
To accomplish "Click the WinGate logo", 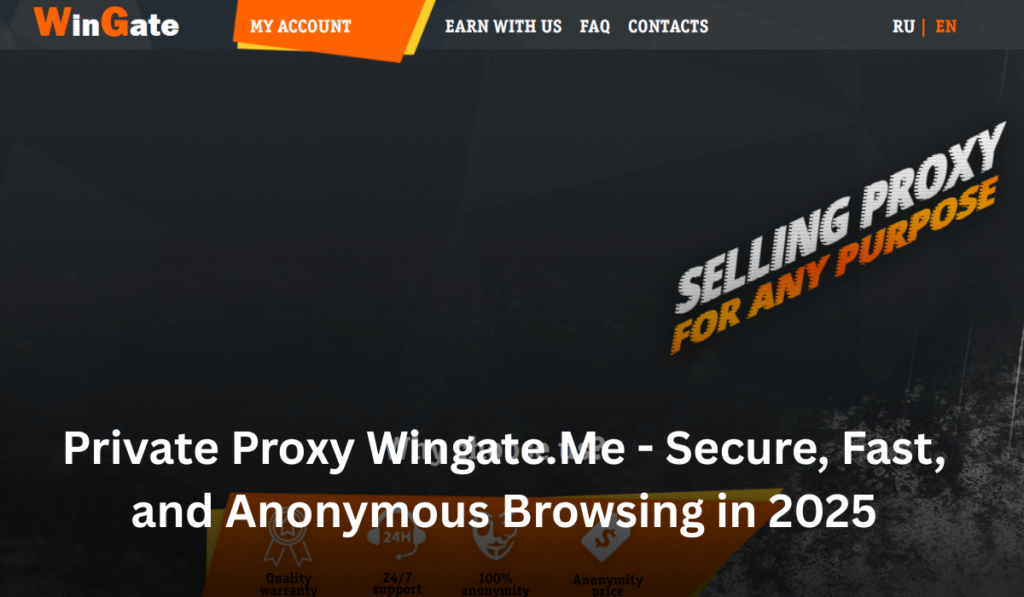I will [106, 22].
